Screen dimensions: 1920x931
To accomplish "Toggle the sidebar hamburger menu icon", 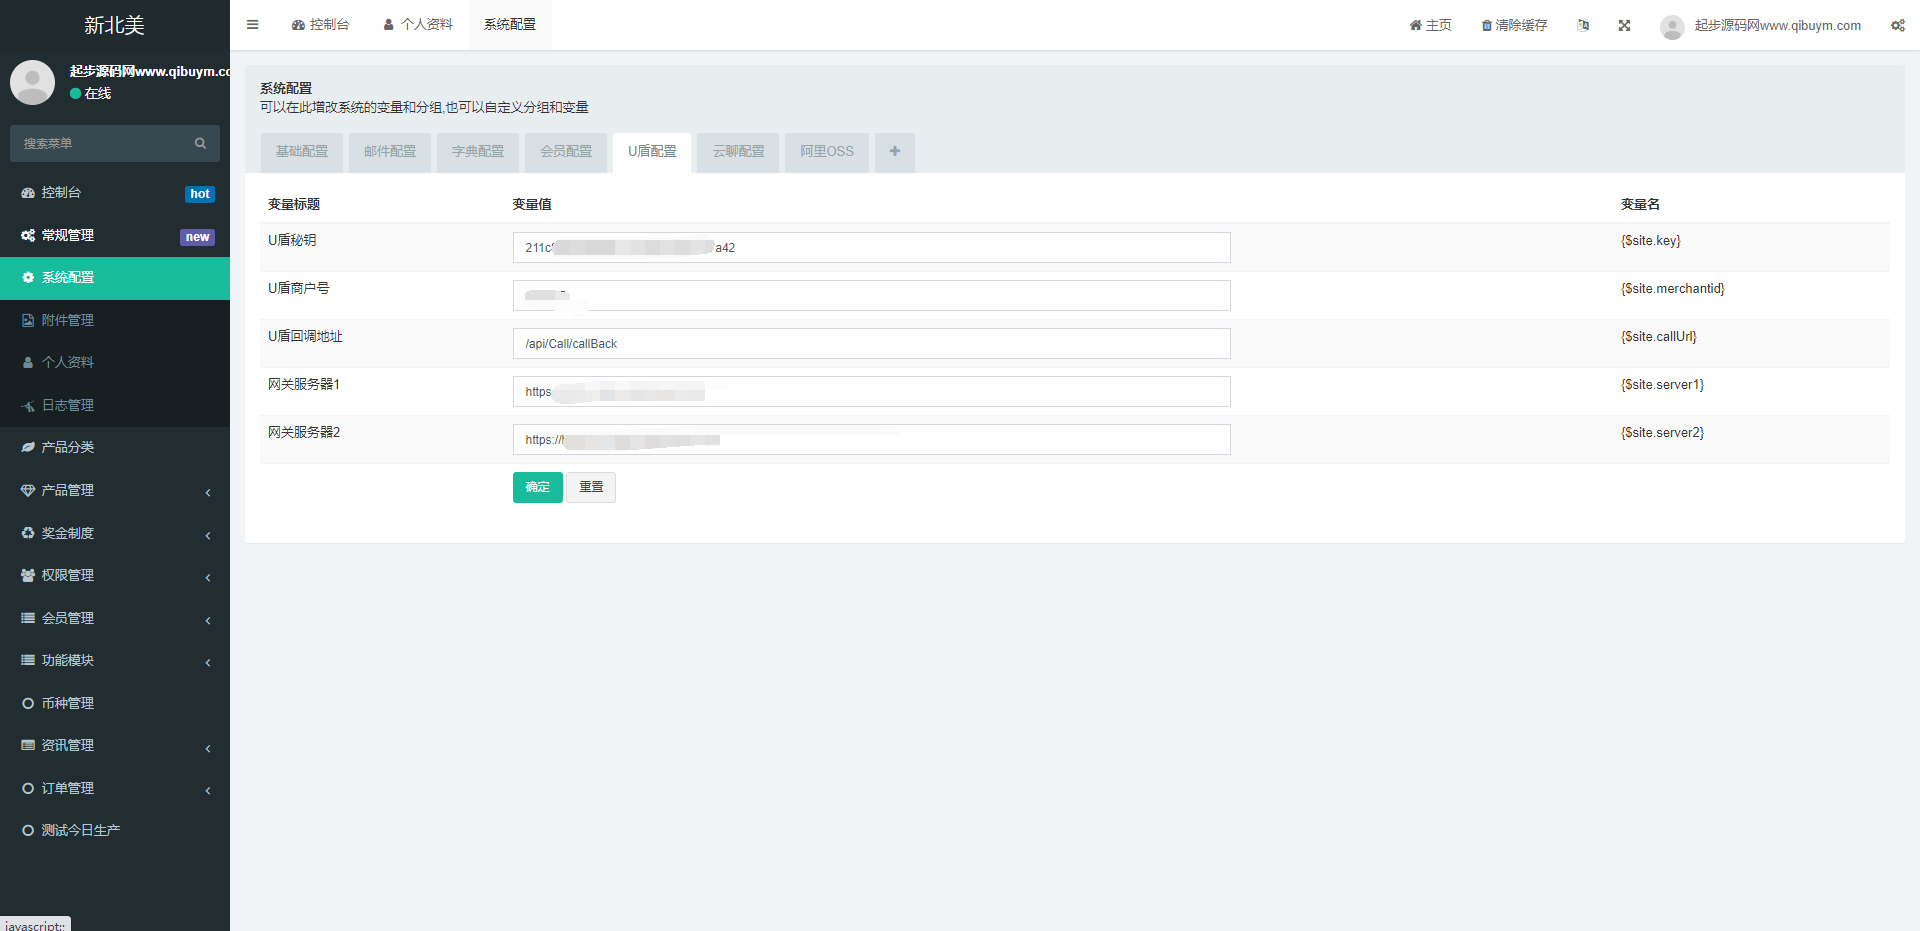I will 253,25.
